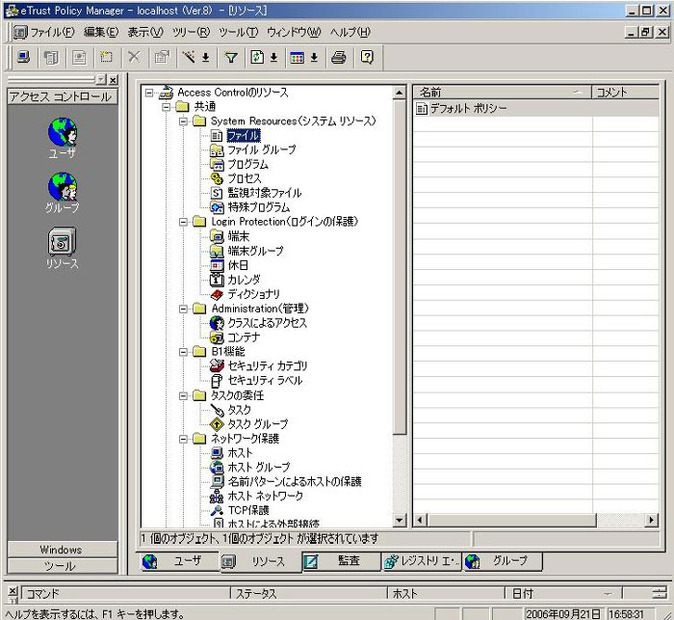Select プログラム tree node
The width and height of the screenshot is (674, 620).
[248, 164]
